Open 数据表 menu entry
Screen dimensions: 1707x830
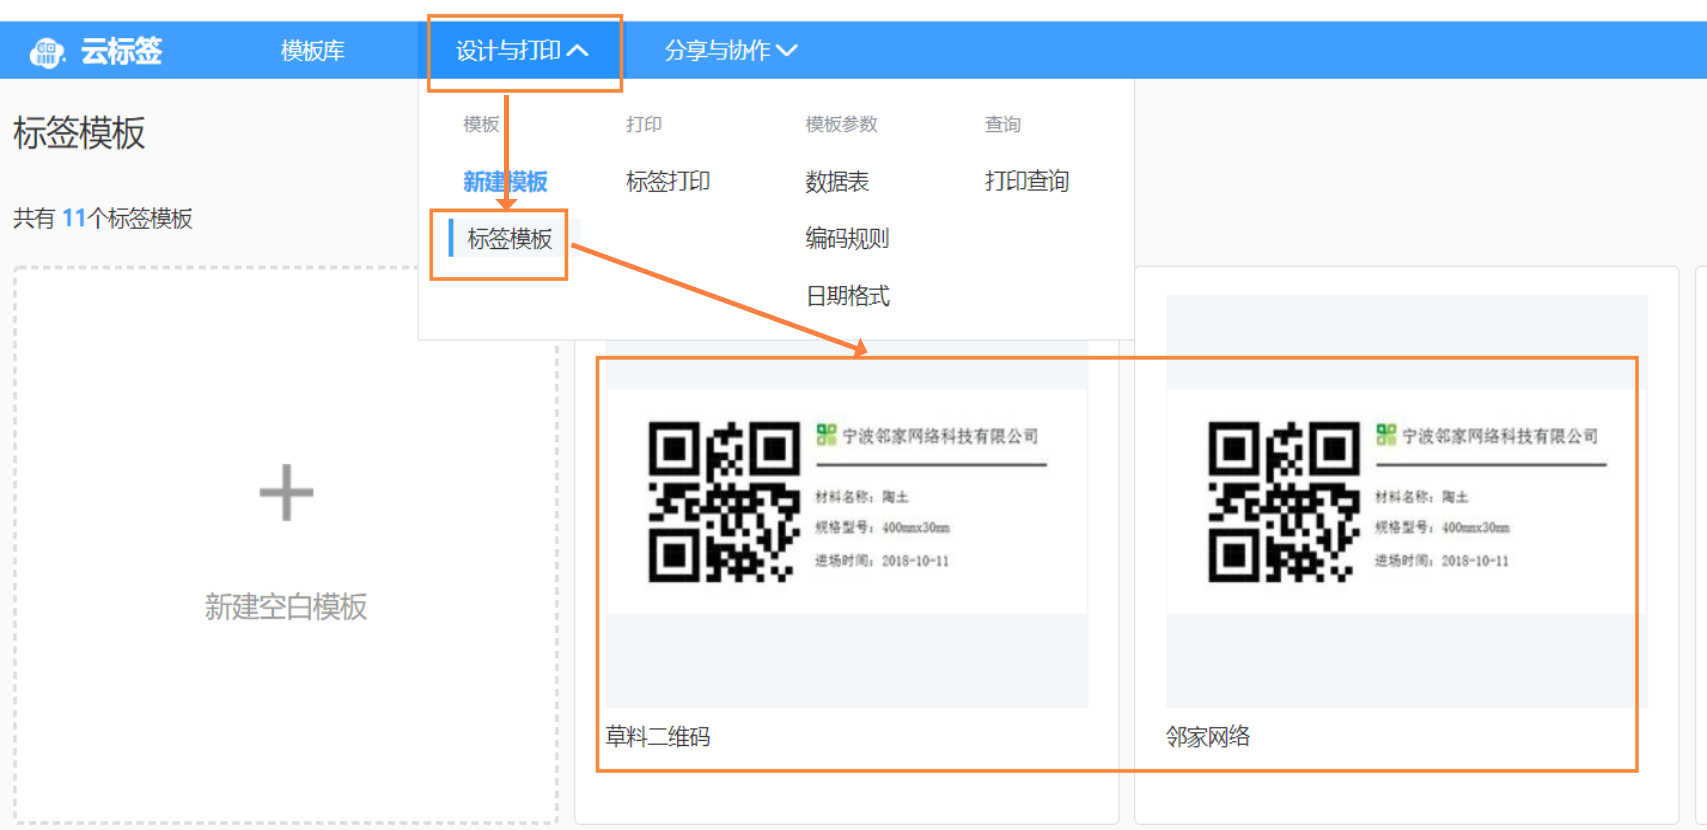click(x=837, y=181)
